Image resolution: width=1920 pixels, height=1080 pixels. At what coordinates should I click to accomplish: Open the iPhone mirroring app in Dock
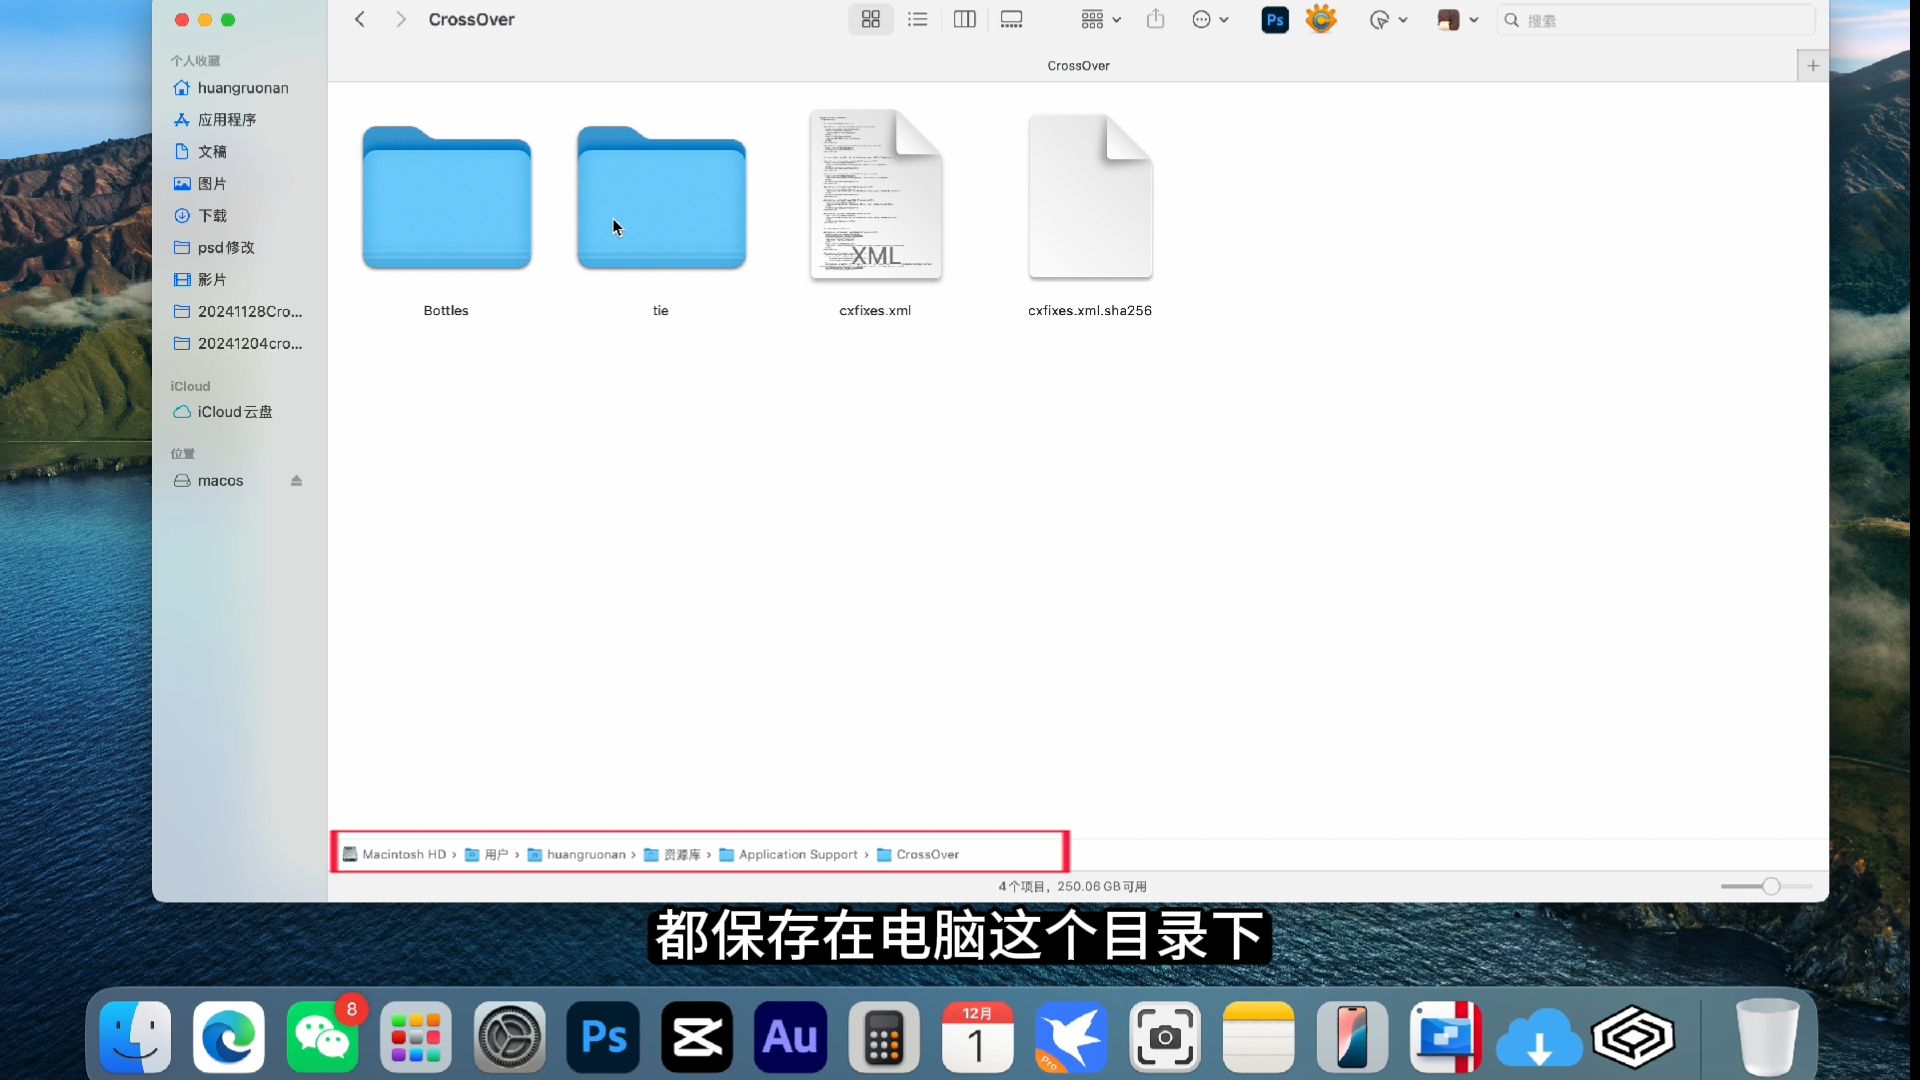[1352, 1037]
